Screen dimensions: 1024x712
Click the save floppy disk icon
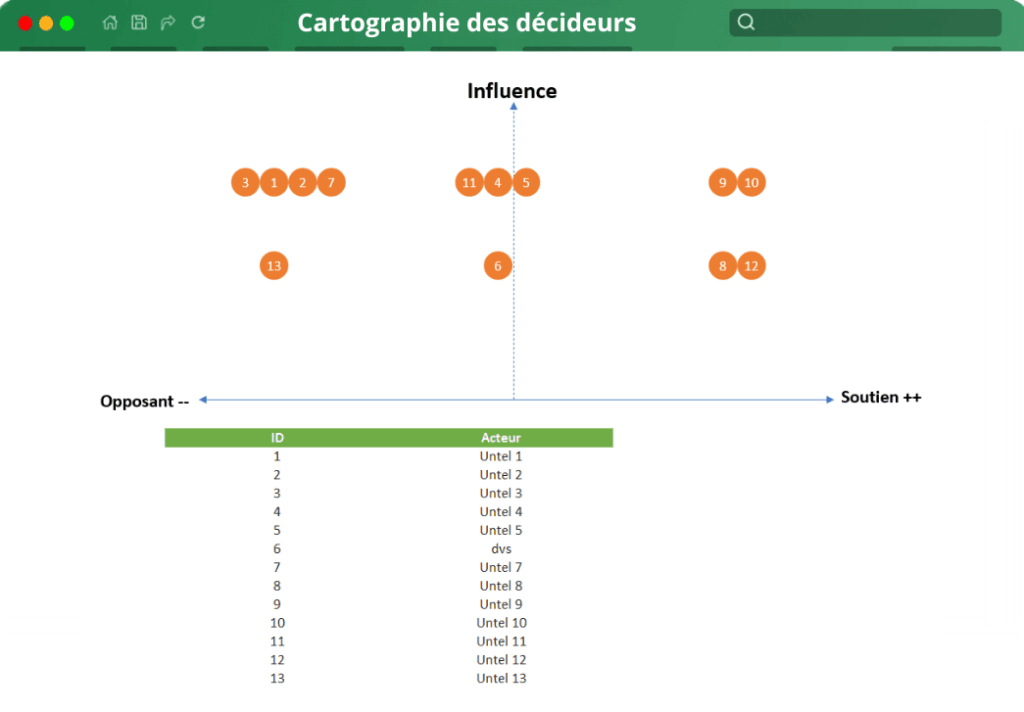(138, 23)
